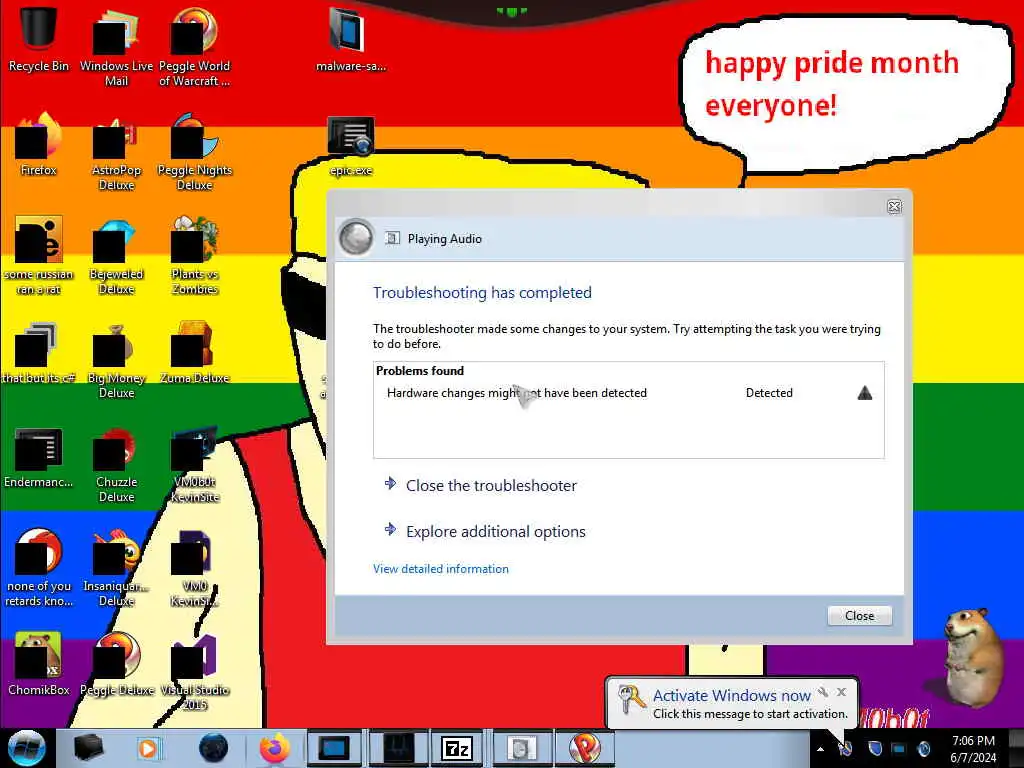Viewport: 1024px width, 768px height.
Task: Click the warning triangle icon in Problems found
Action: tap(865, 392)
